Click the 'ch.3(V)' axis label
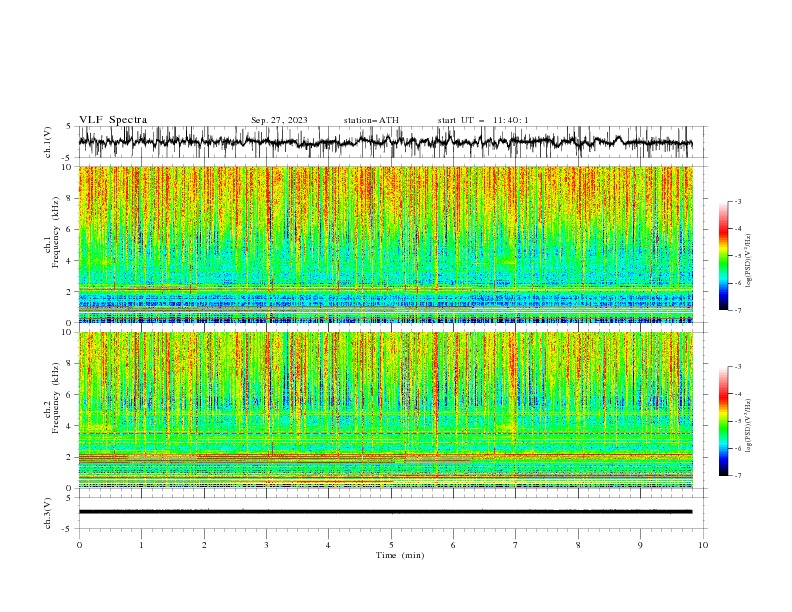 coord(48,513)
